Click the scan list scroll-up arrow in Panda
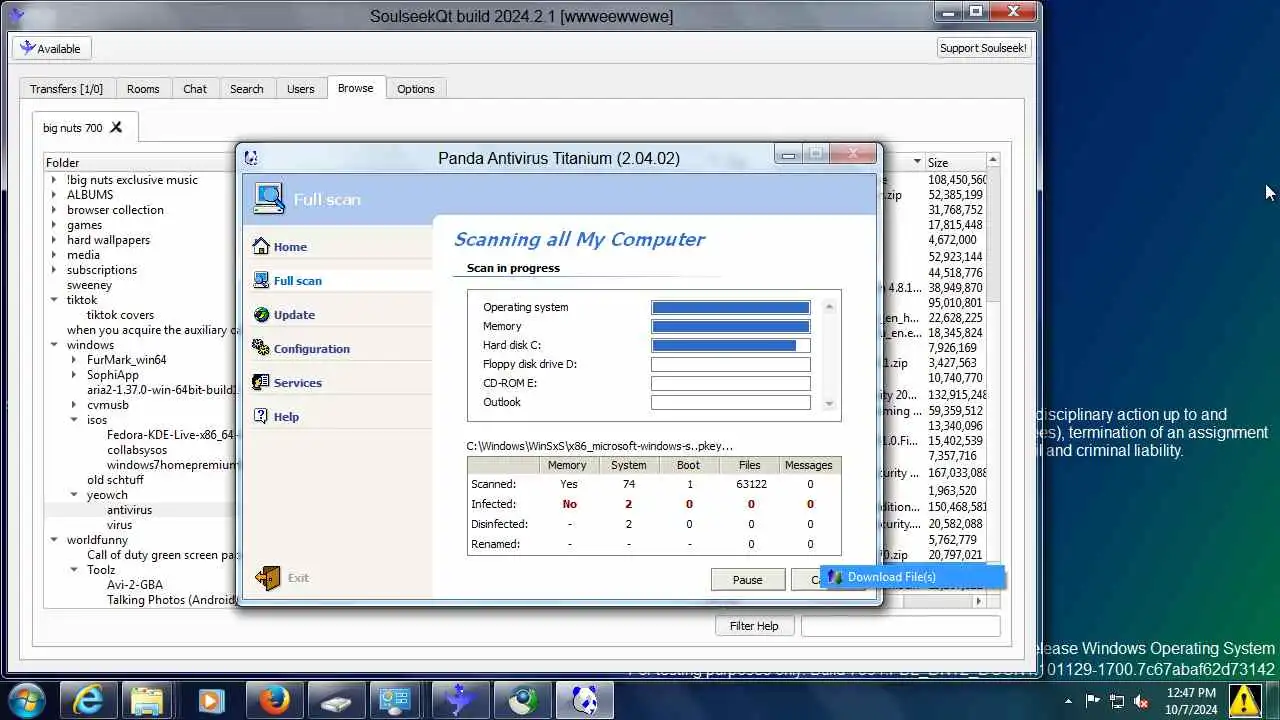The height and width of the screenshot is (720, 1280). [829, 308]
